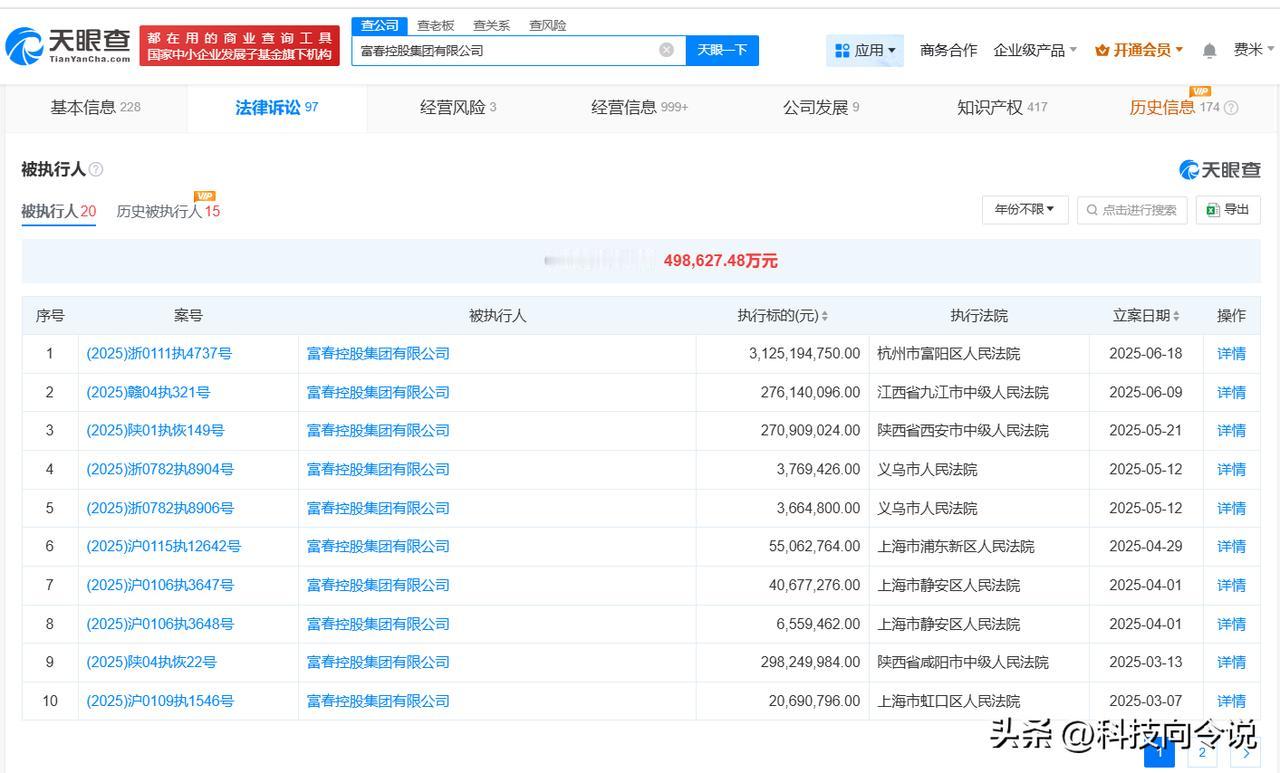Open case (2025)浙0111执4737号
This screenshot has width=1280, height=773.
pos(159,354)
